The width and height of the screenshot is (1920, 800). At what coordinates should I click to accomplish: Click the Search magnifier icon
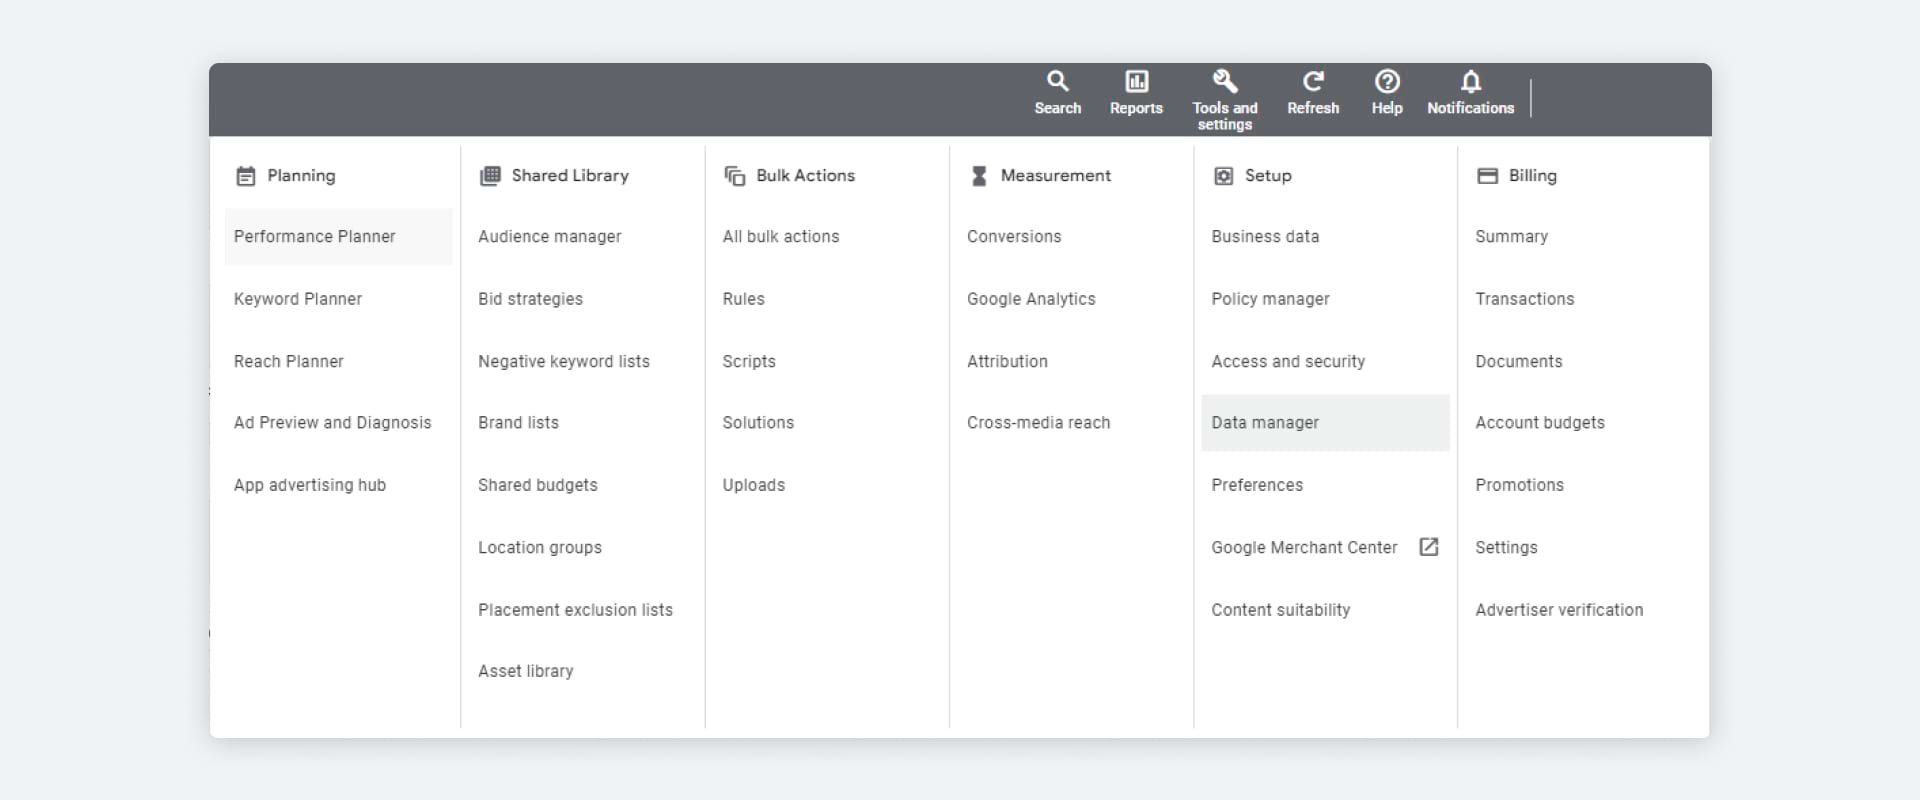1057,82
